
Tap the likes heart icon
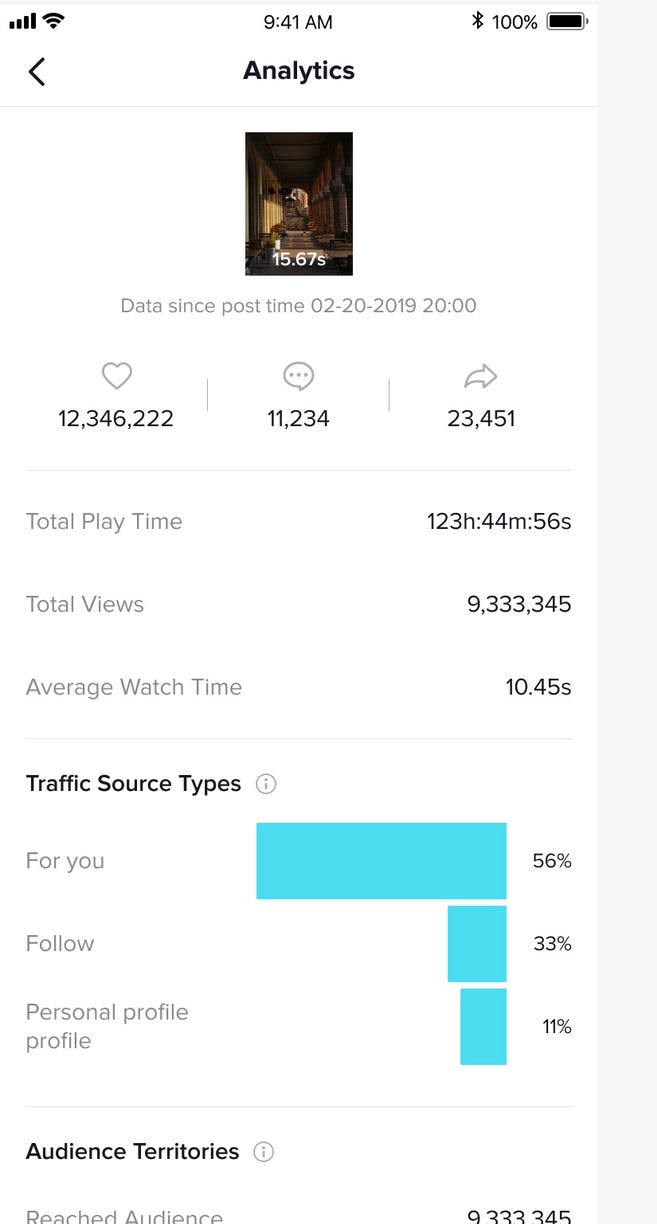[116, 376]
